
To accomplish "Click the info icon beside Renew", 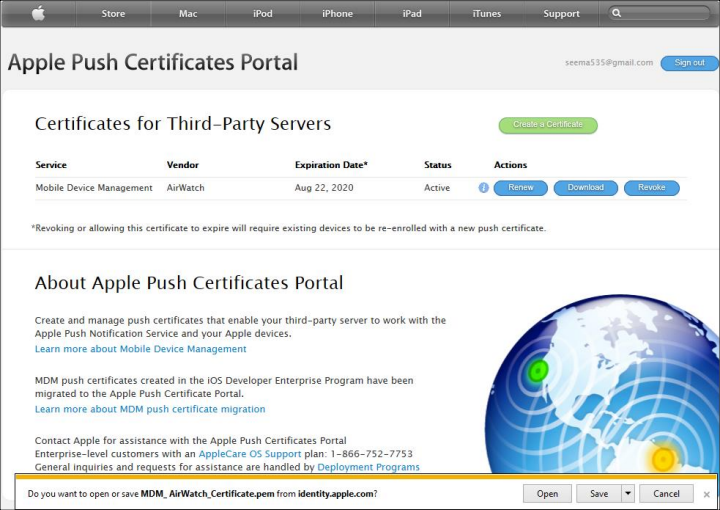I will pos(484,188).
